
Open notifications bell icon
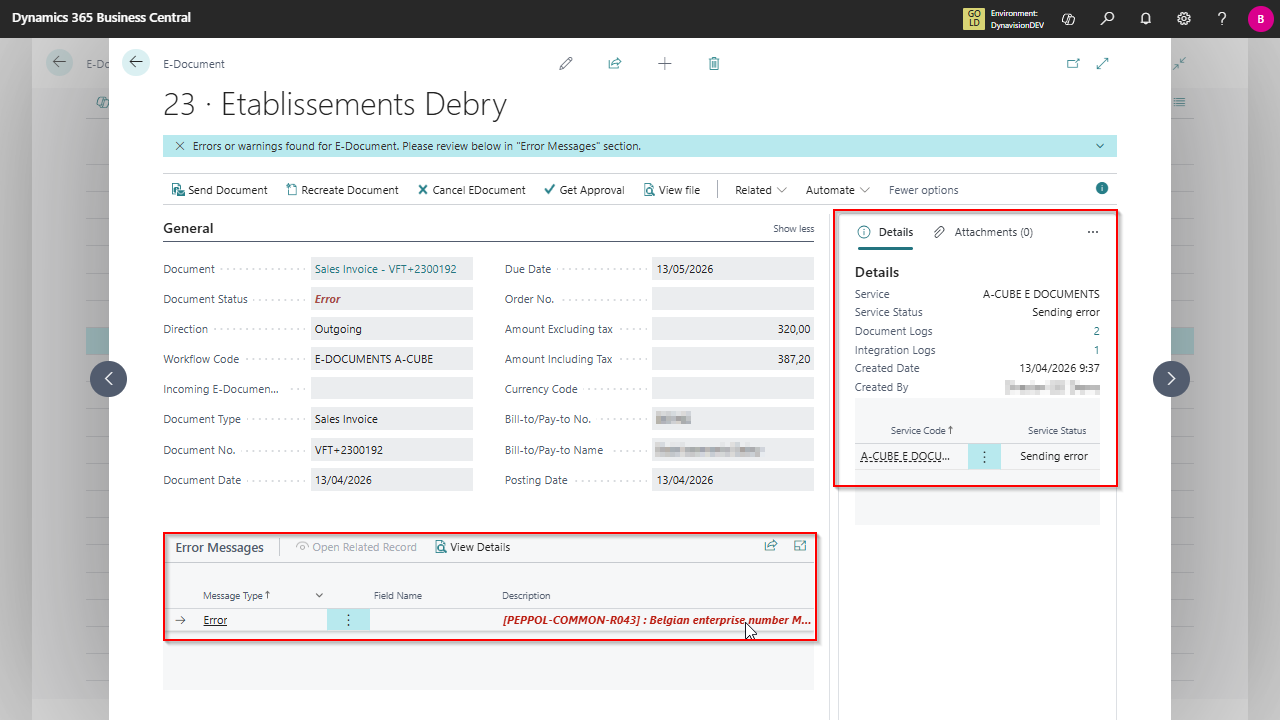coord(1146,18)
